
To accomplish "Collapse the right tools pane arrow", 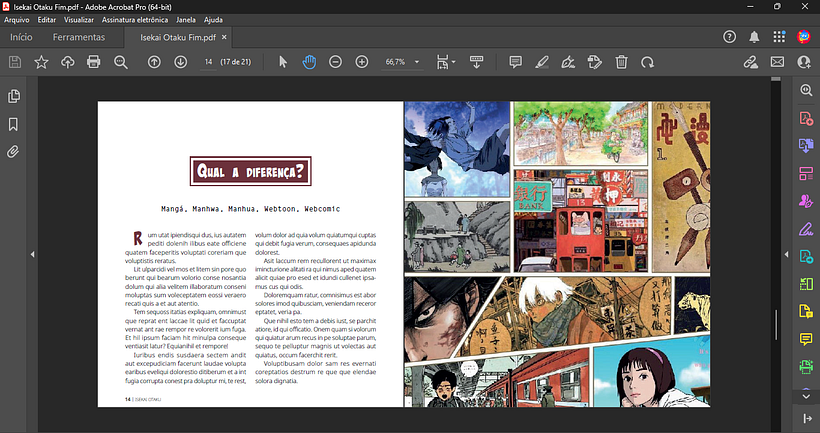I will point(786,254).
